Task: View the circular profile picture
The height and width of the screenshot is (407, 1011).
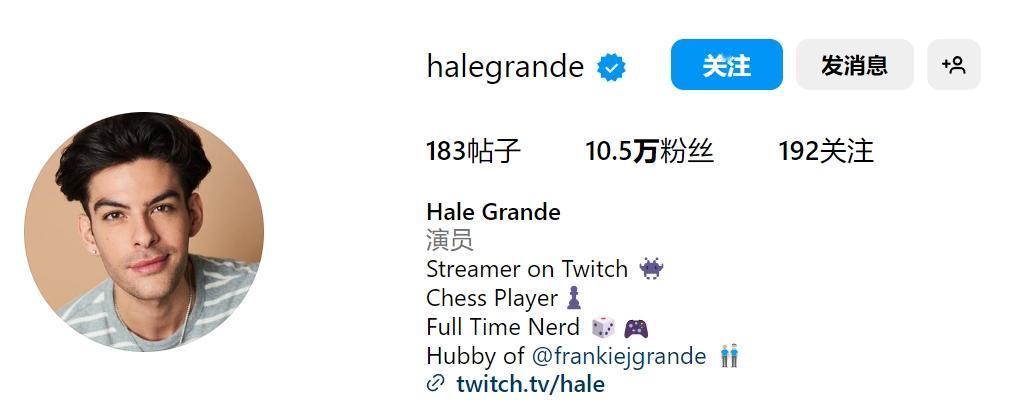Action: tap(144, 232)
